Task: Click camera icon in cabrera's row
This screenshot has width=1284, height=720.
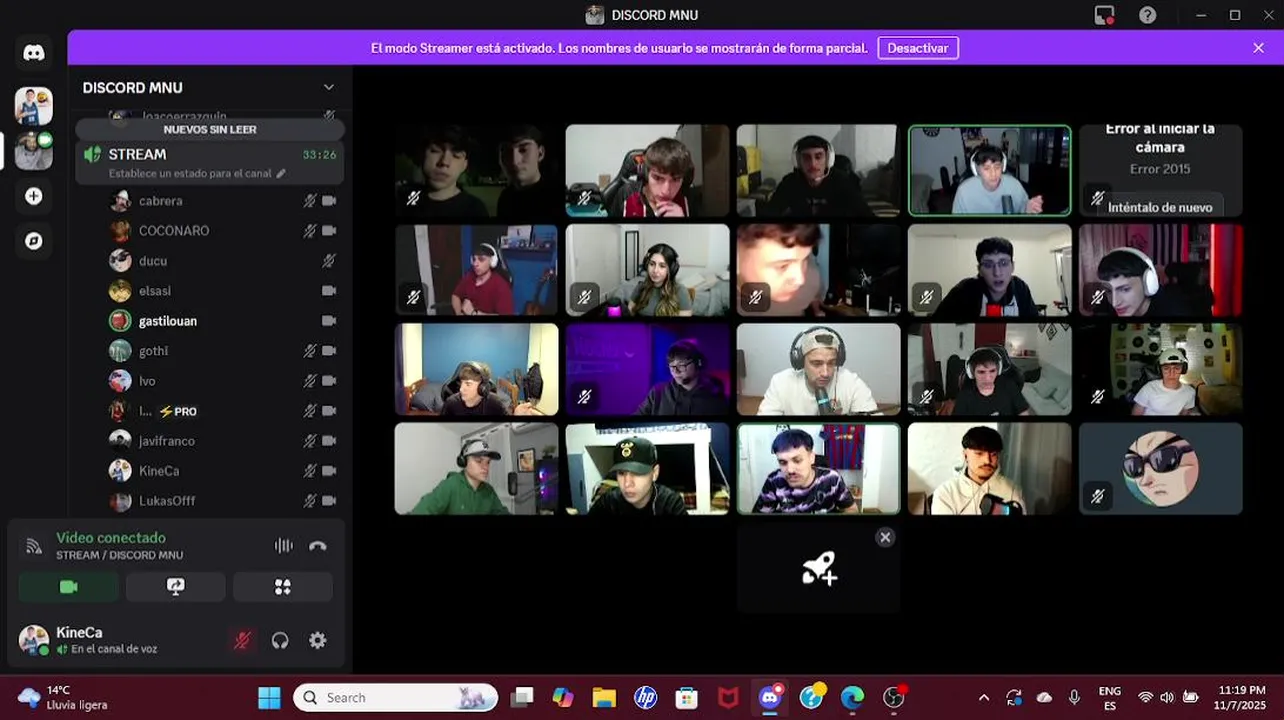Action: point(329,201)
